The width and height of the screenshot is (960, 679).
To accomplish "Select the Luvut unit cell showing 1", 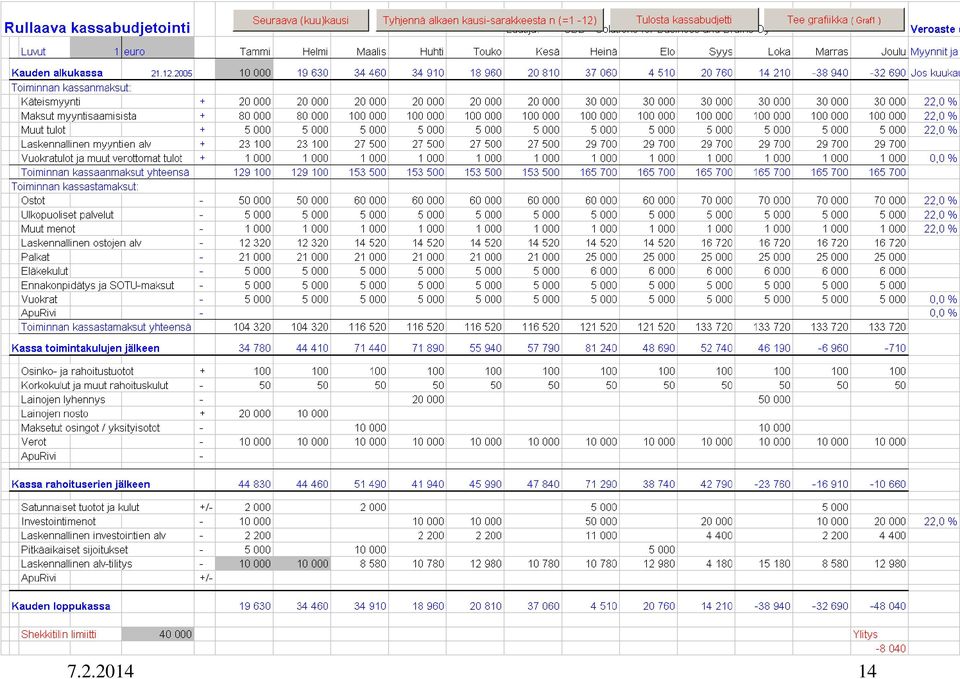I will tap(96, 51).
